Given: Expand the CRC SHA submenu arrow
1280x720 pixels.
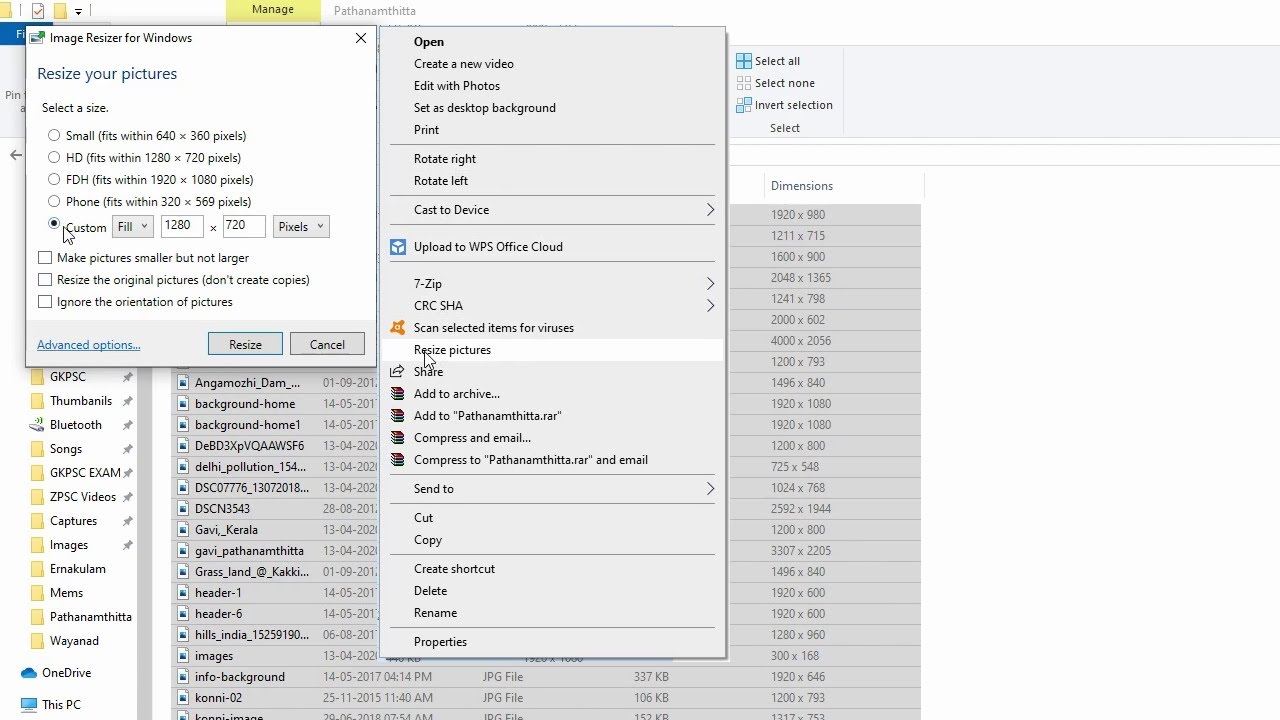Looking at the screenshot, I should (x=710, y=305).
